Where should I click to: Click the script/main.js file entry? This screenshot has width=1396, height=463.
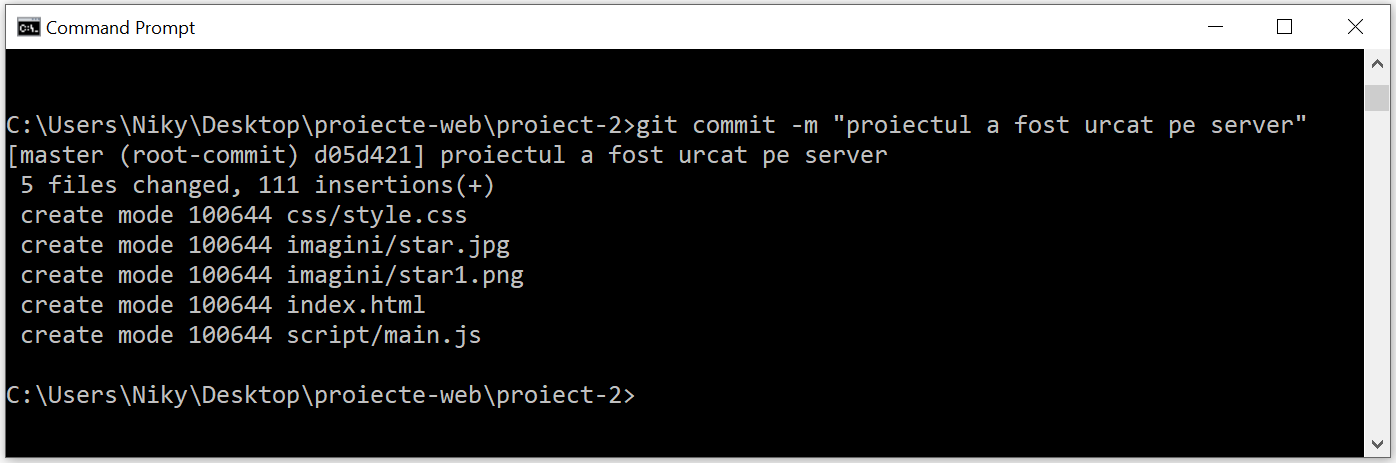383,336
